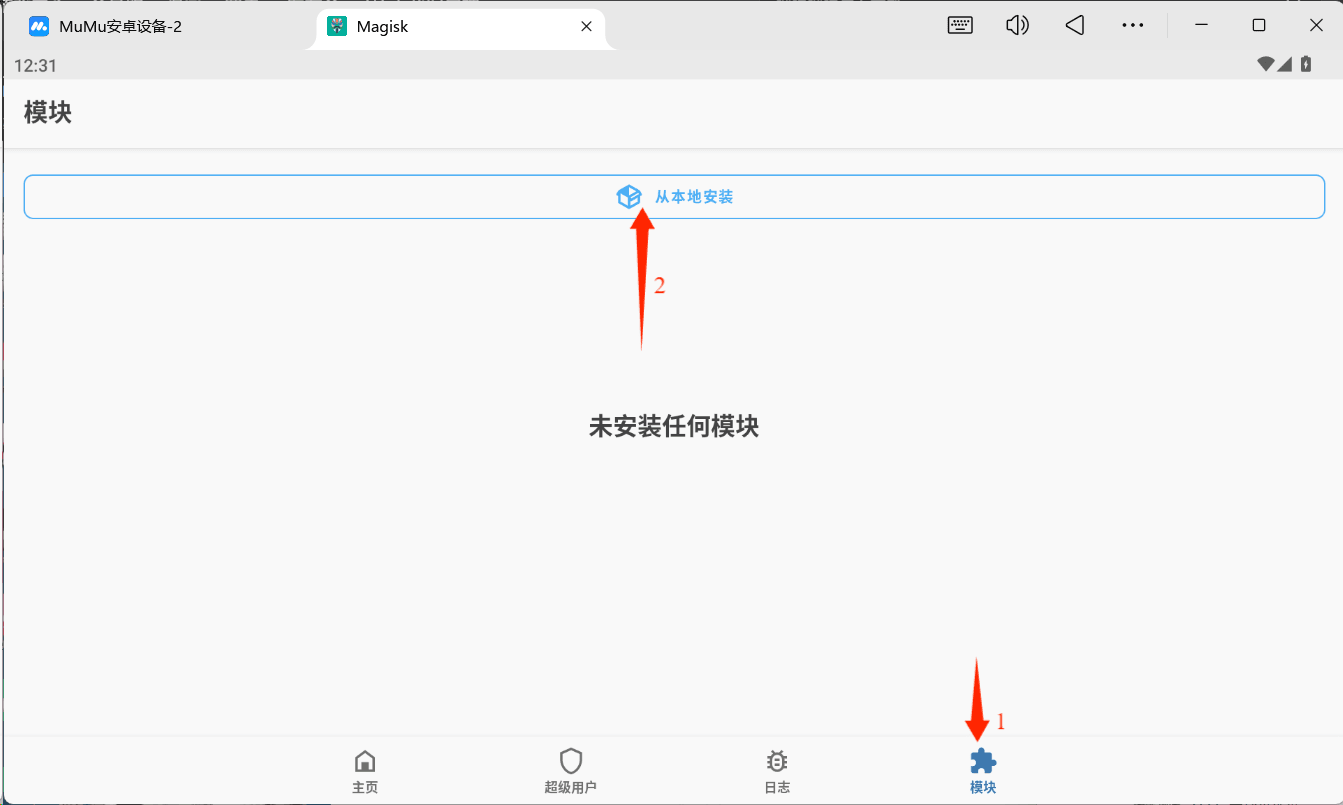Click the keyboard icon in title bar
Viewport: 1343px width, 805px height.
click(960, 26)
